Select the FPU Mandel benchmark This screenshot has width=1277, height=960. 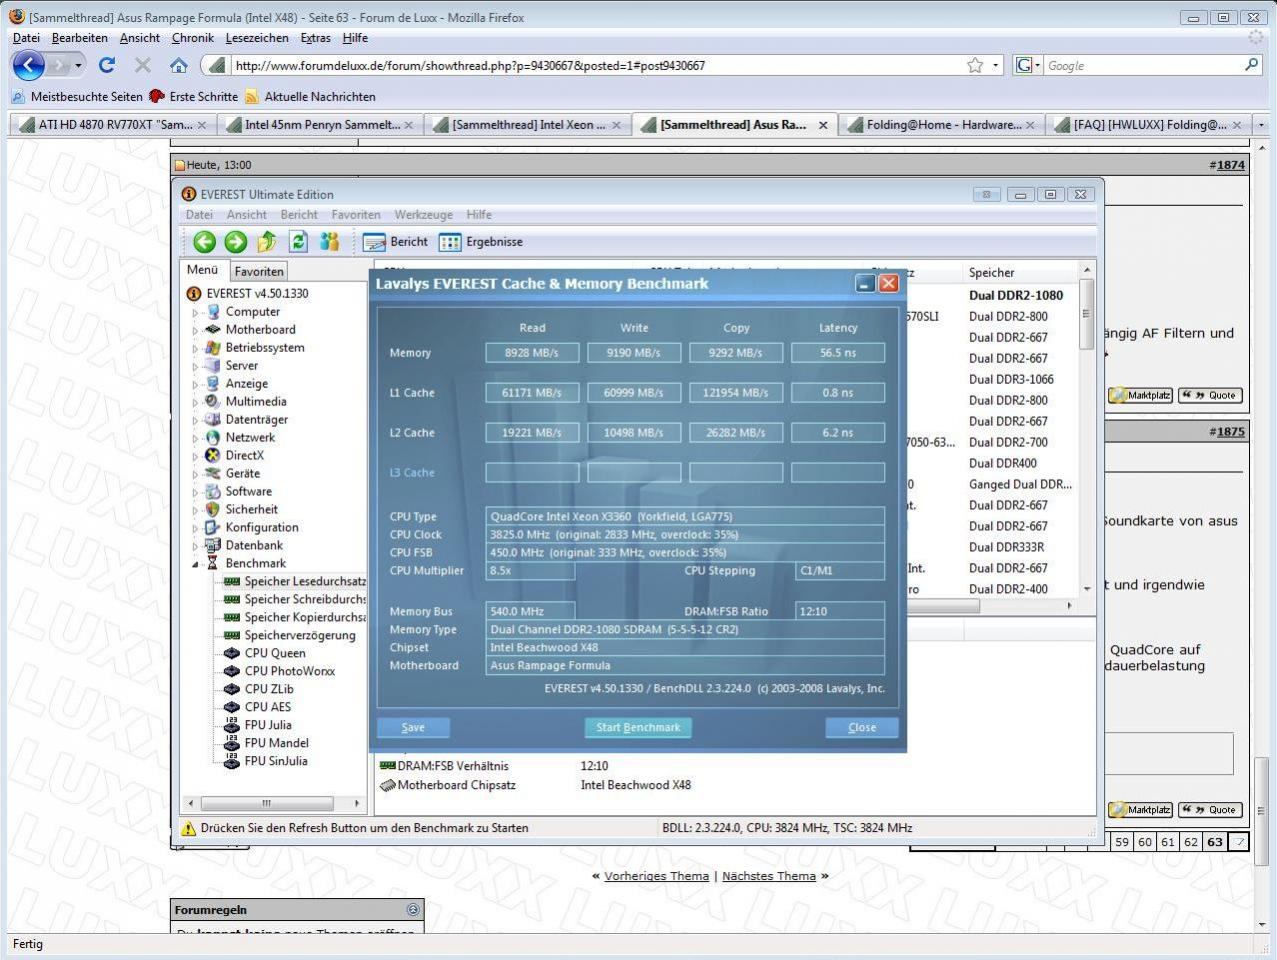tap(277, 743)
